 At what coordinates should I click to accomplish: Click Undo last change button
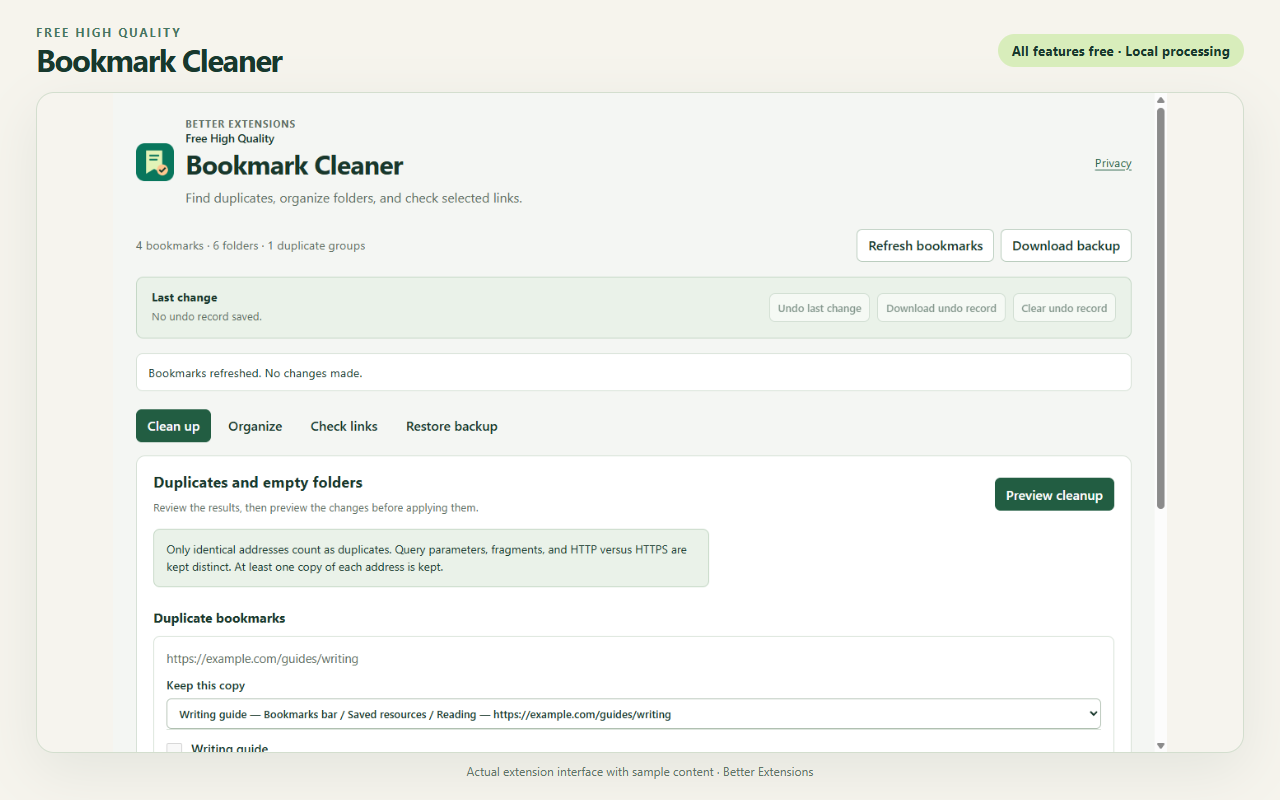[820, 308]
